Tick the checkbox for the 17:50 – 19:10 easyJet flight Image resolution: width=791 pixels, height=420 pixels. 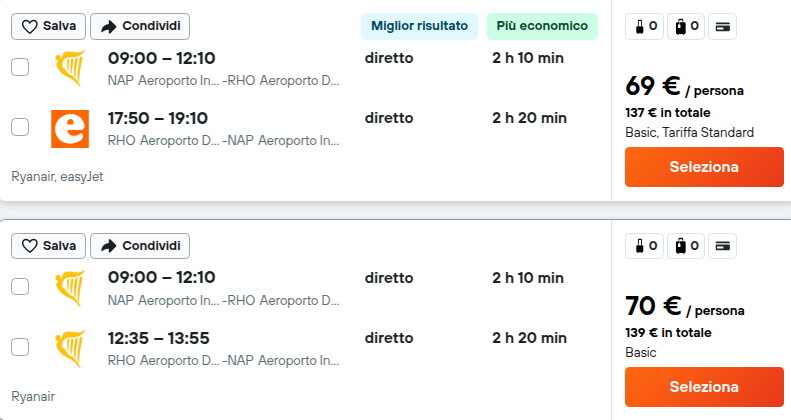pyautogui.click(x=20, y=127)
